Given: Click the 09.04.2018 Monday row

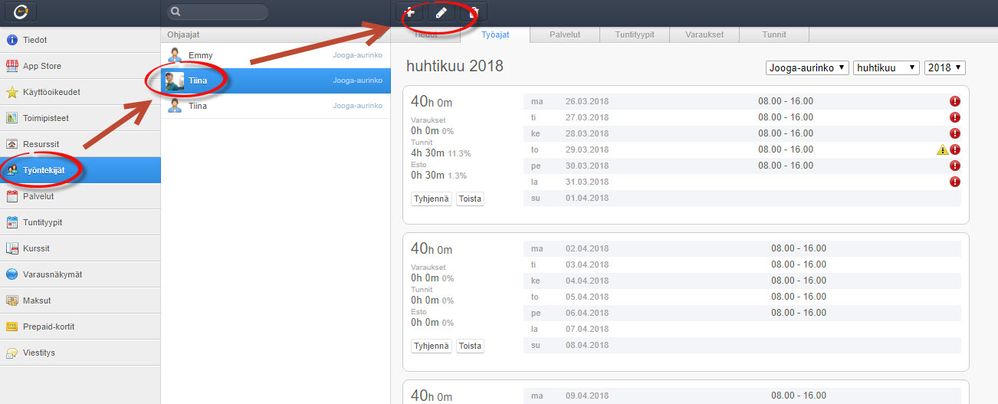Looking at the screenshot, I should 742,396.
